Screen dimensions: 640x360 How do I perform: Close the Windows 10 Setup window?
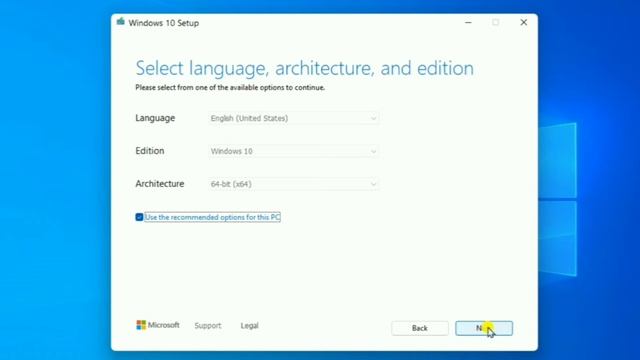point(524,22)
